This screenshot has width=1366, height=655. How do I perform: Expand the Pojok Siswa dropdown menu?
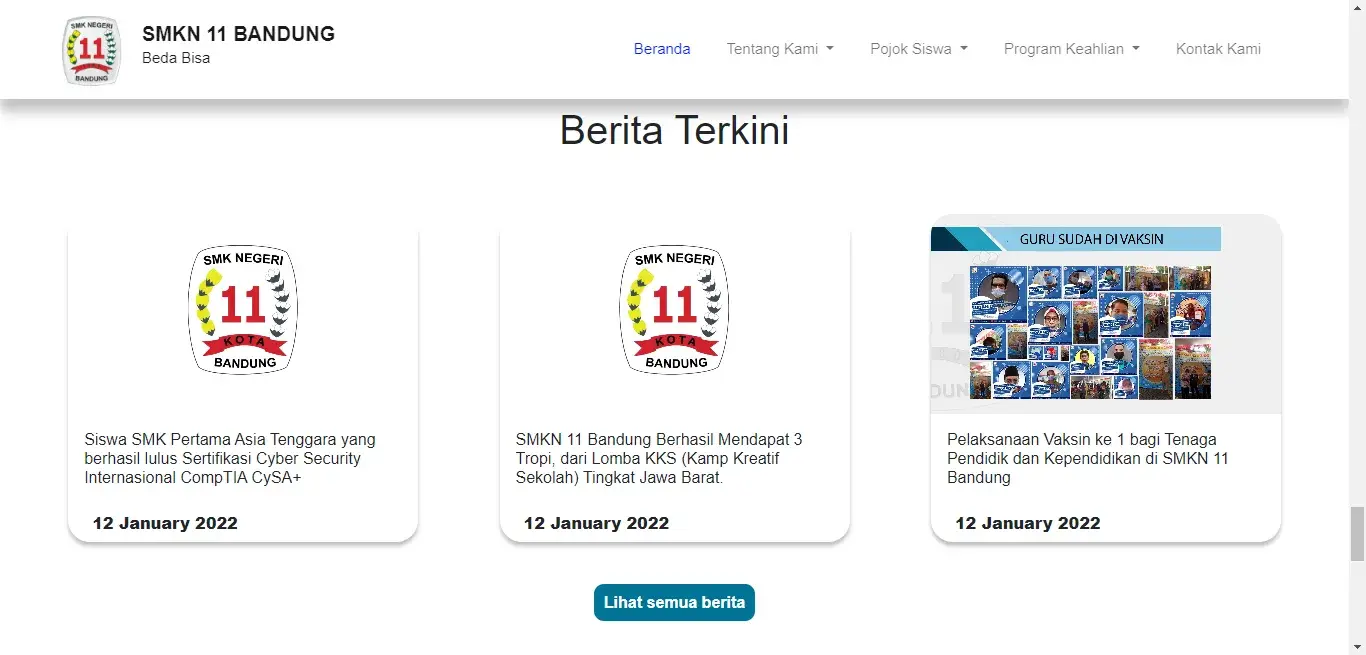click(919, 49)
